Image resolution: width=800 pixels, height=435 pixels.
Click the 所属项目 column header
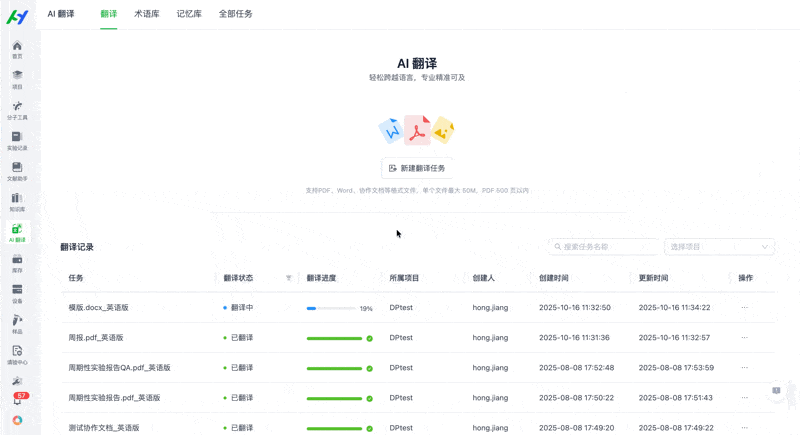pyautogui.click(x=404, y=278)
